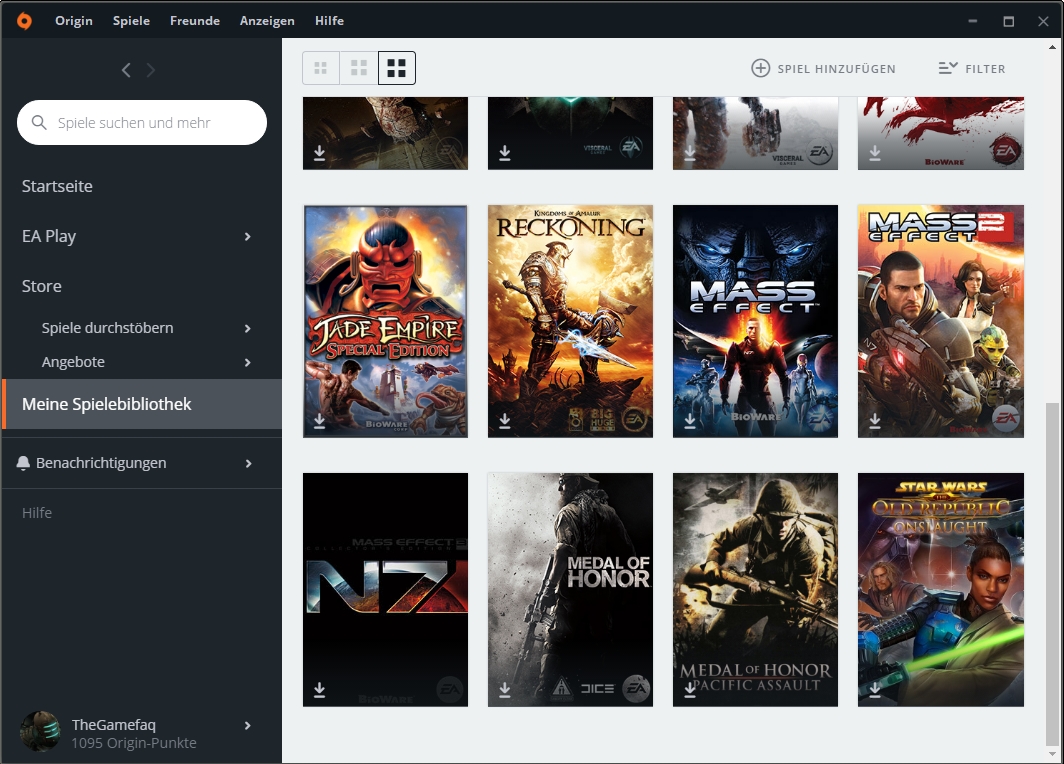
Task: Open Benachrichtigungen label in sidebar
Action: click(x=101, y=463)
